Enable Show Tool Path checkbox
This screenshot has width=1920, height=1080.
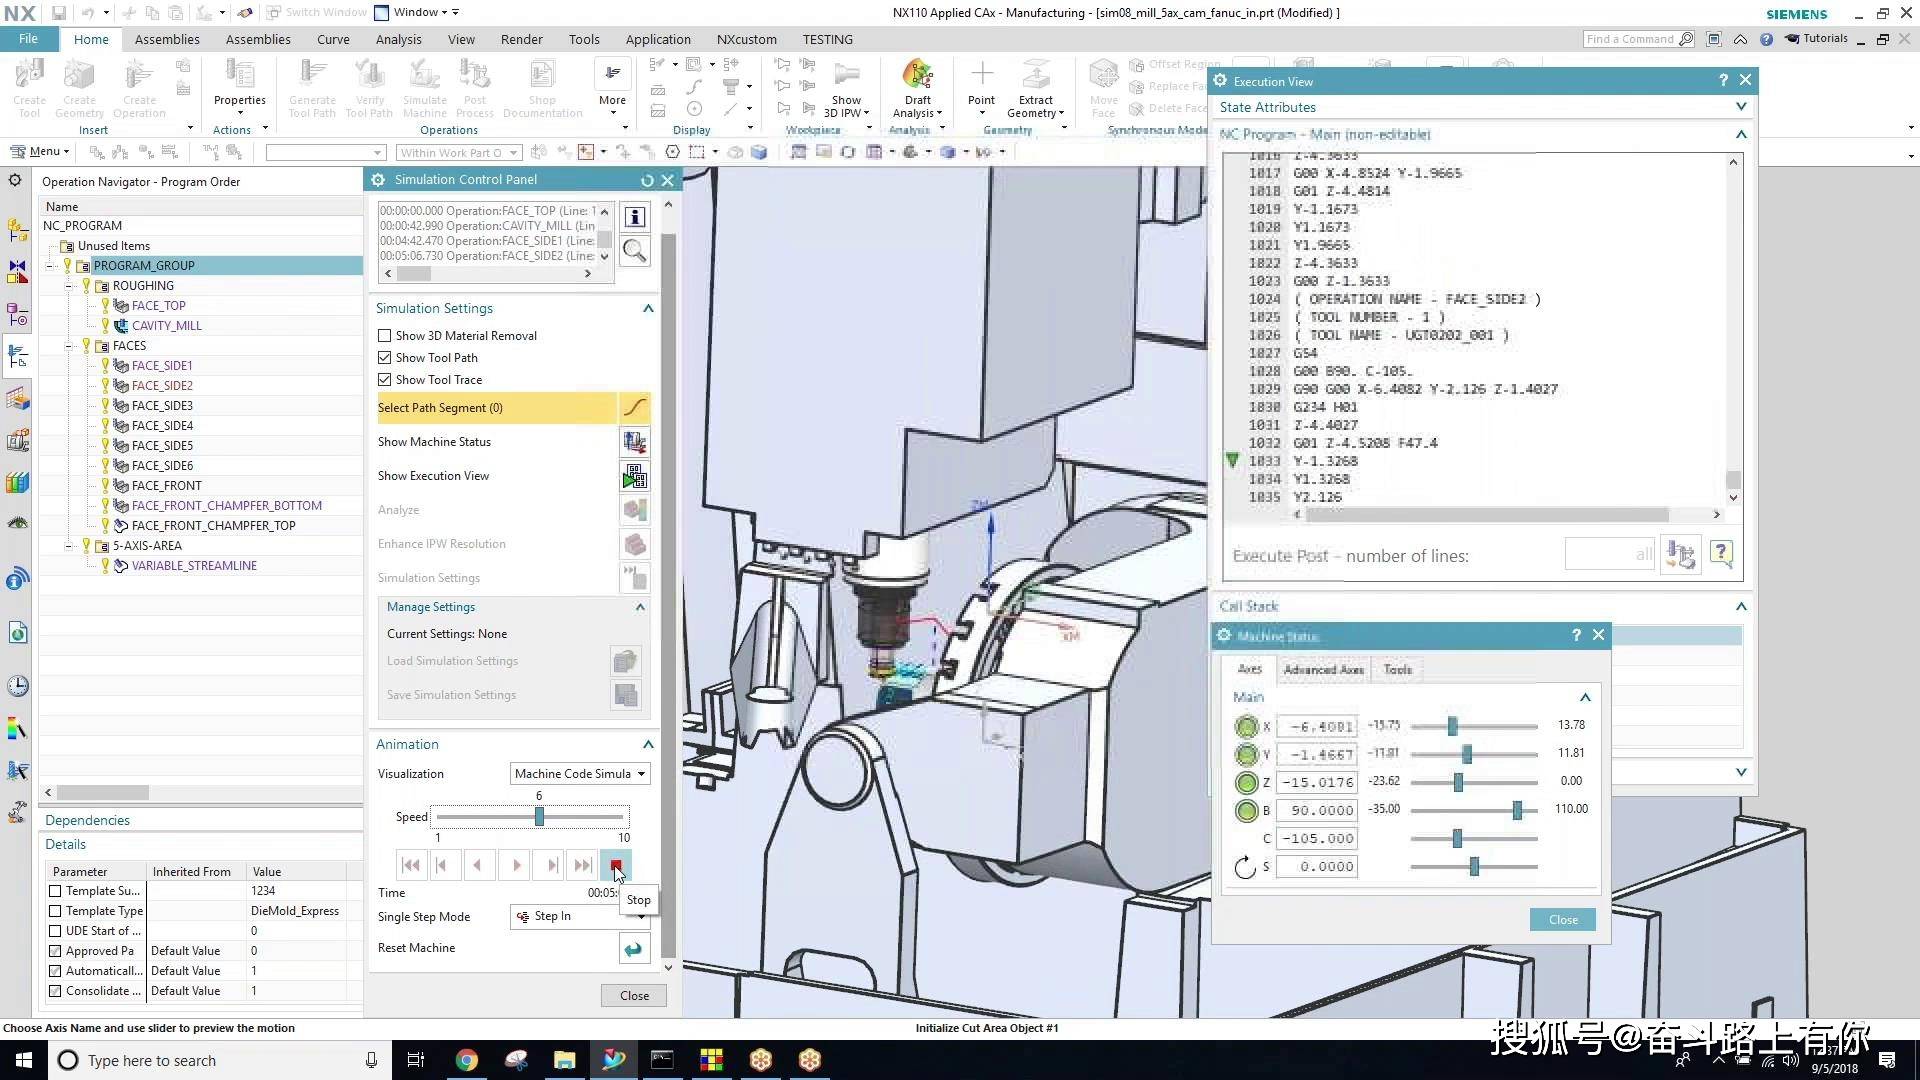(x=385, y=357)
